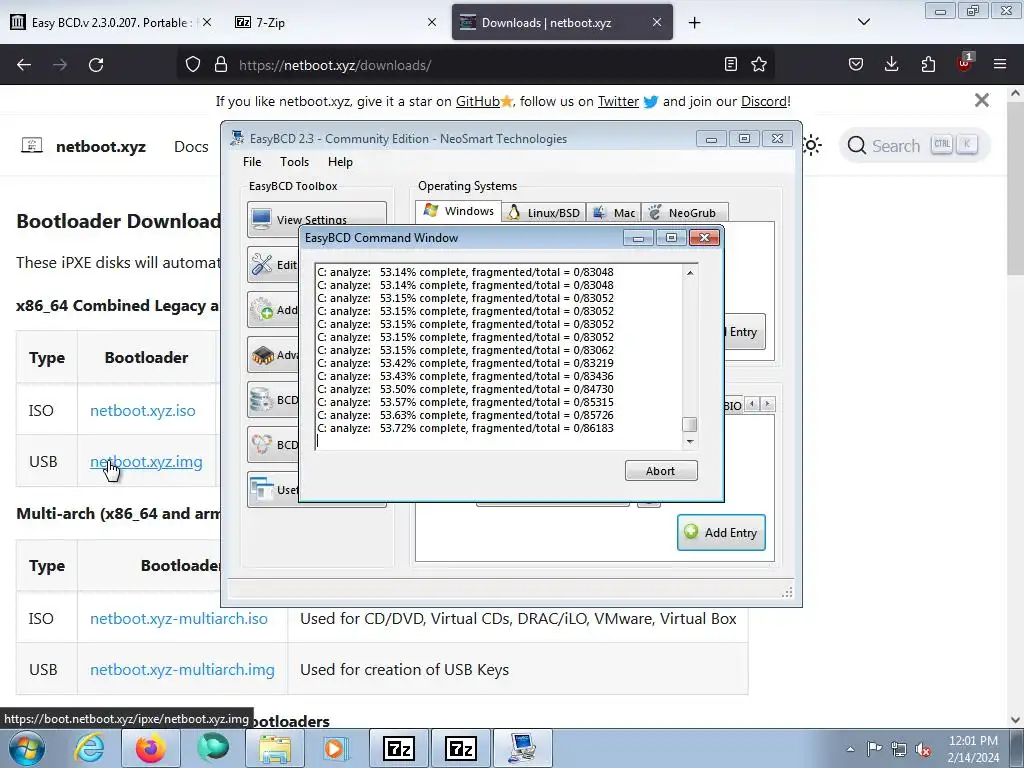Follow the GitHub link in banner
Viewport: 1024px width, 768px height.
click(x=477, y=101)
